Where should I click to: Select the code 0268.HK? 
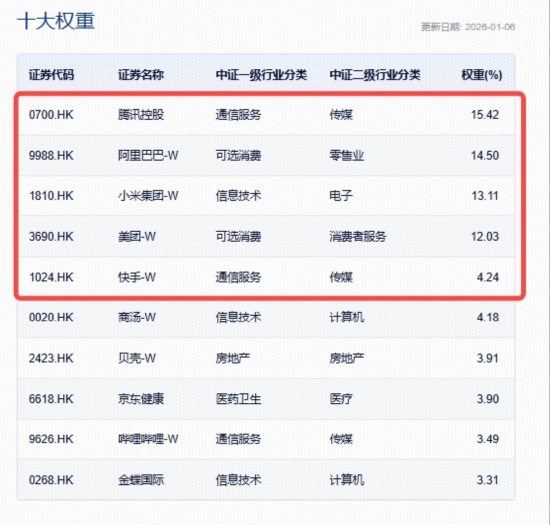[51, 480]
